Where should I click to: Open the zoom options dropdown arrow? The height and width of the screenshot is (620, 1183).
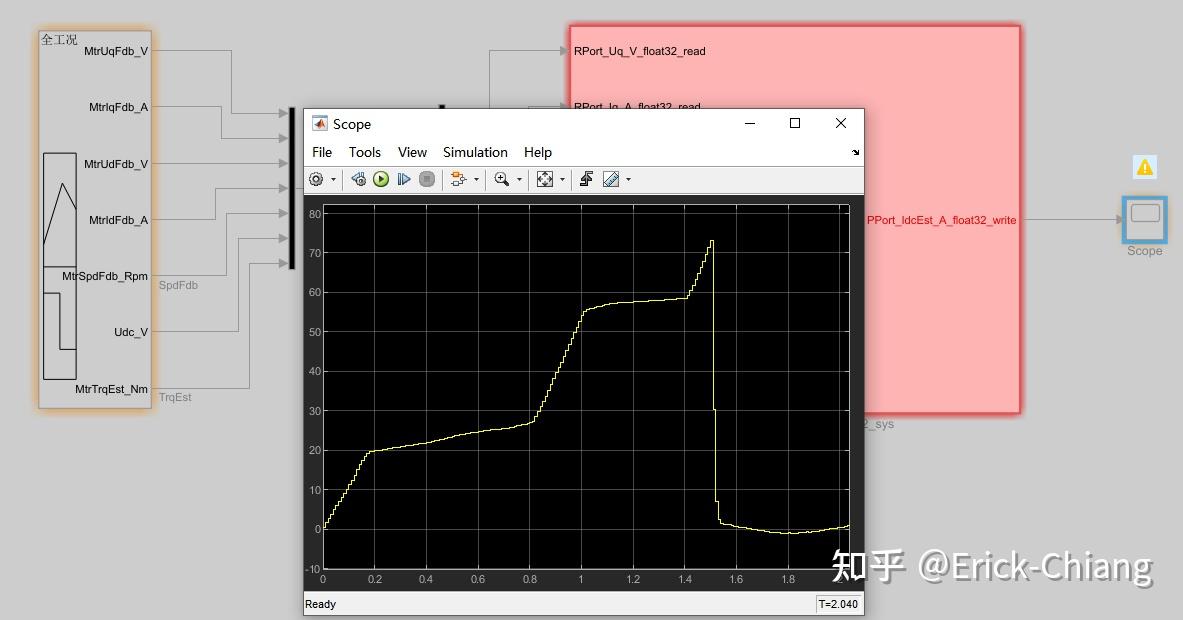[519, 179]
